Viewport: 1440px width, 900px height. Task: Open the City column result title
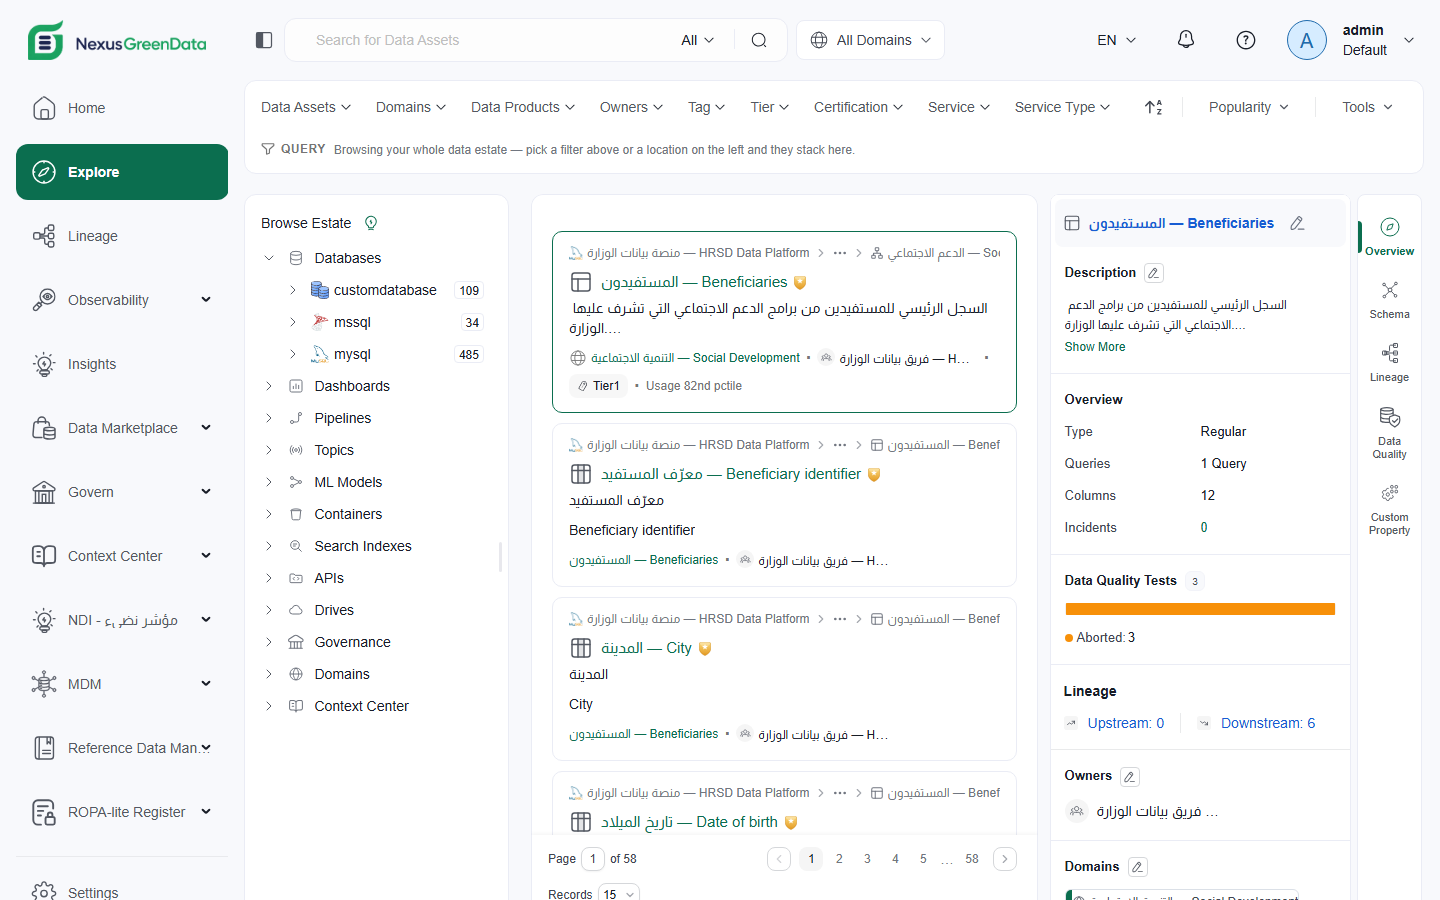pyautogui.click(x=646, y=648)
